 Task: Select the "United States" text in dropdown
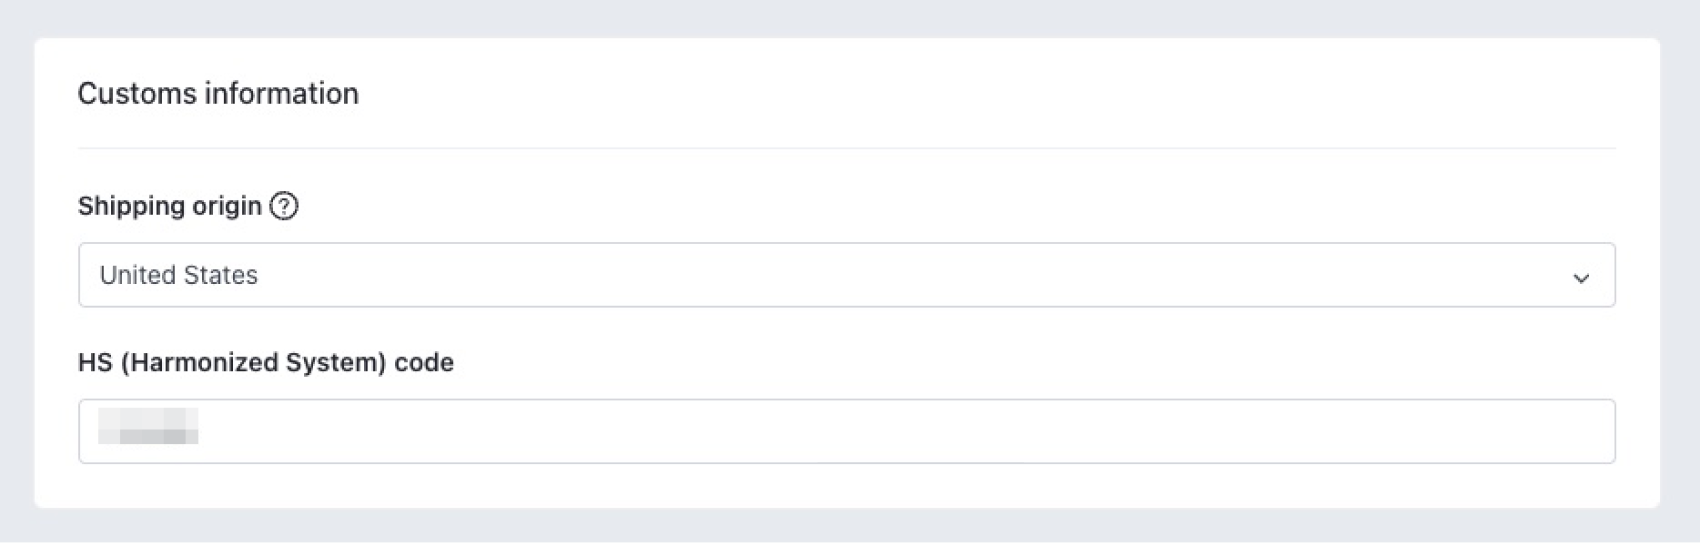point(179,275)
